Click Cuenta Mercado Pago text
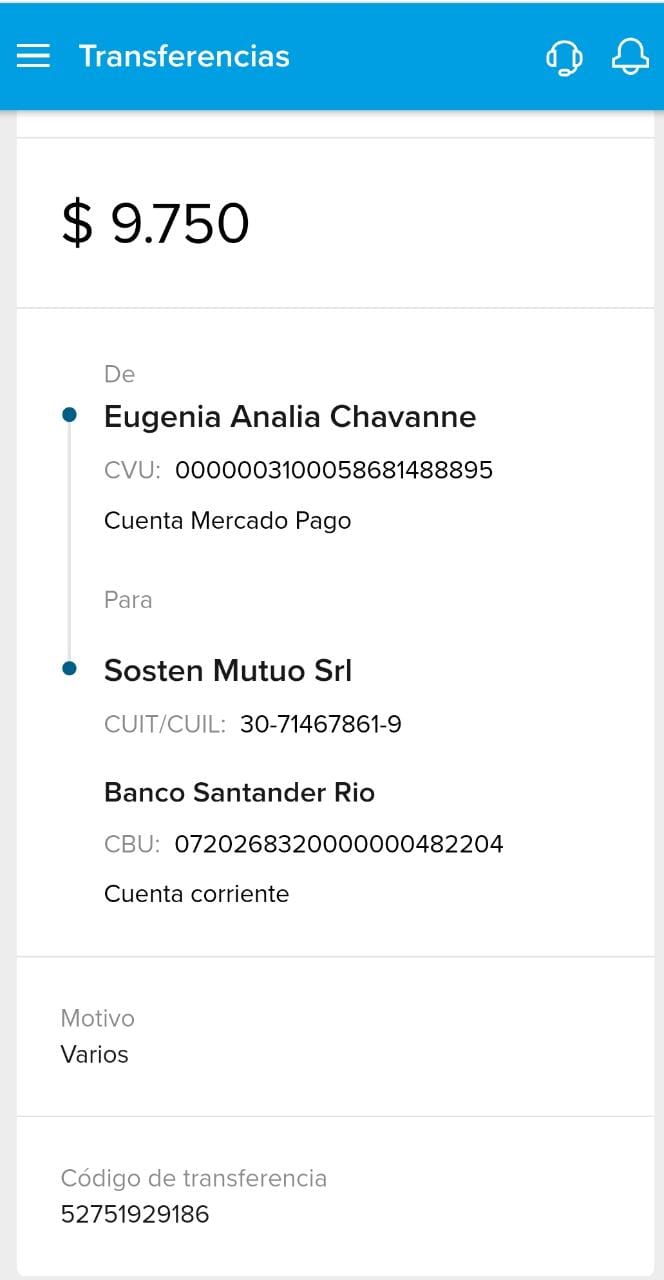Screen dimensions: 664x1280 click(x=227, y=520)
